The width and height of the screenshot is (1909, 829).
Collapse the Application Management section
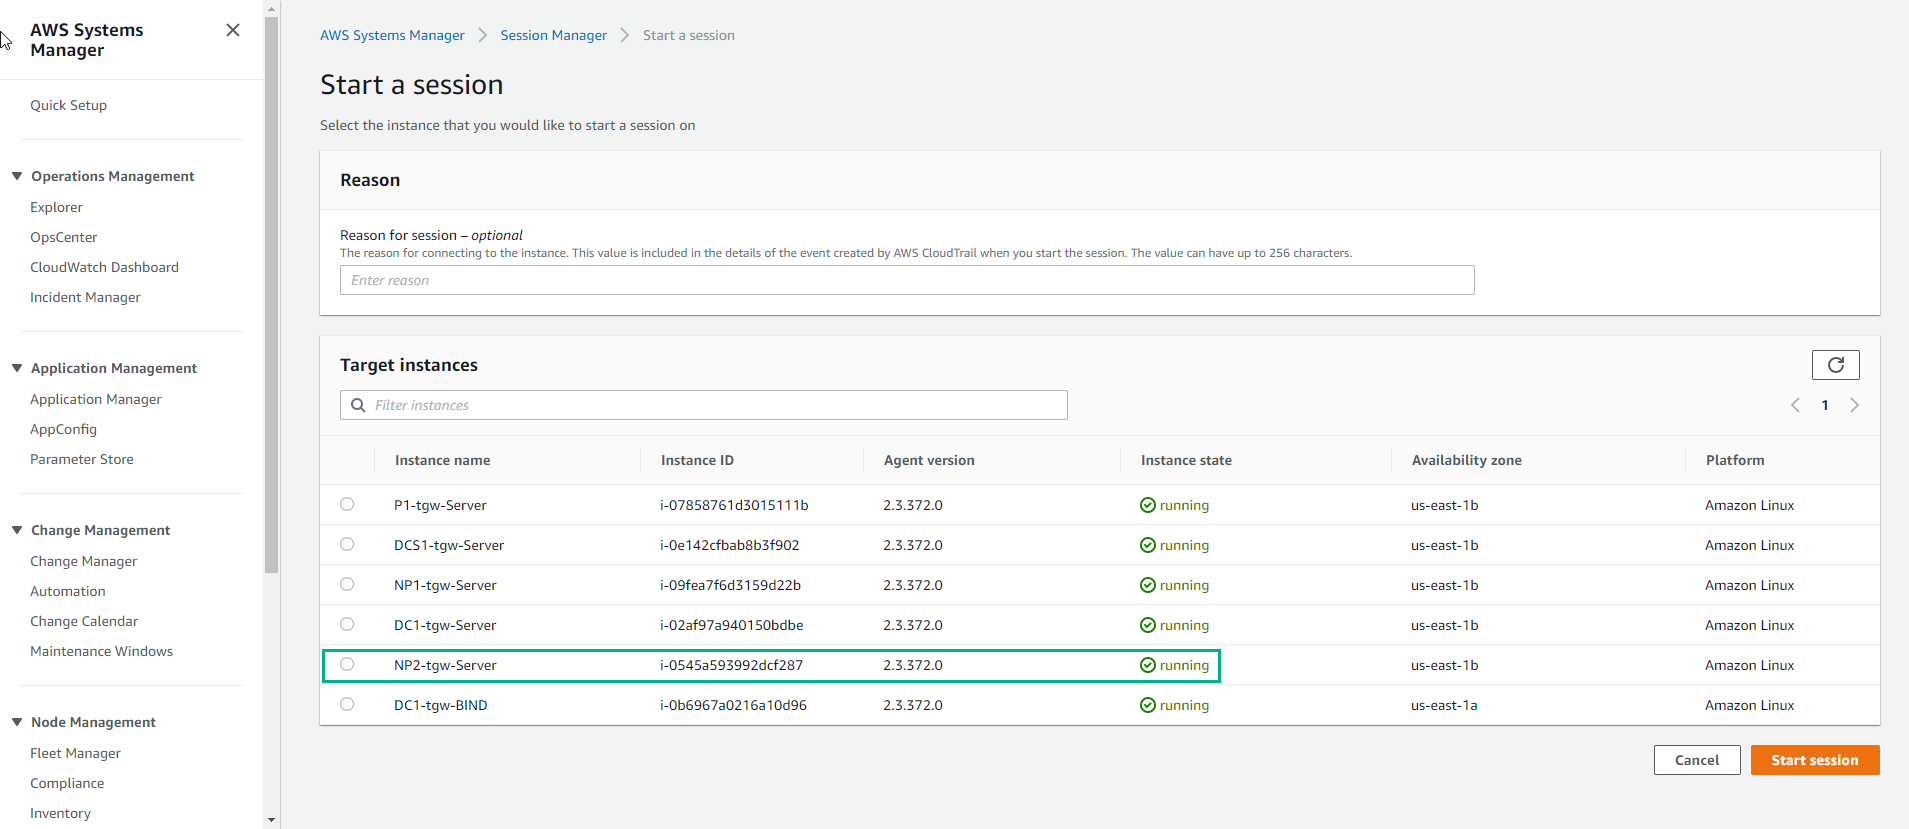click(x=17, y=368)
